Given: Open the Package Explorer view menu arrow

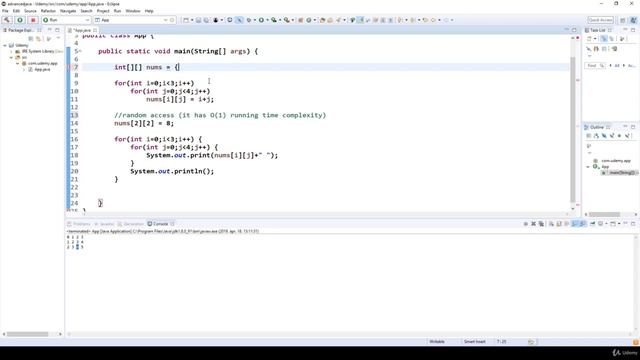Looking at the screenshot, I should (58, 38).
